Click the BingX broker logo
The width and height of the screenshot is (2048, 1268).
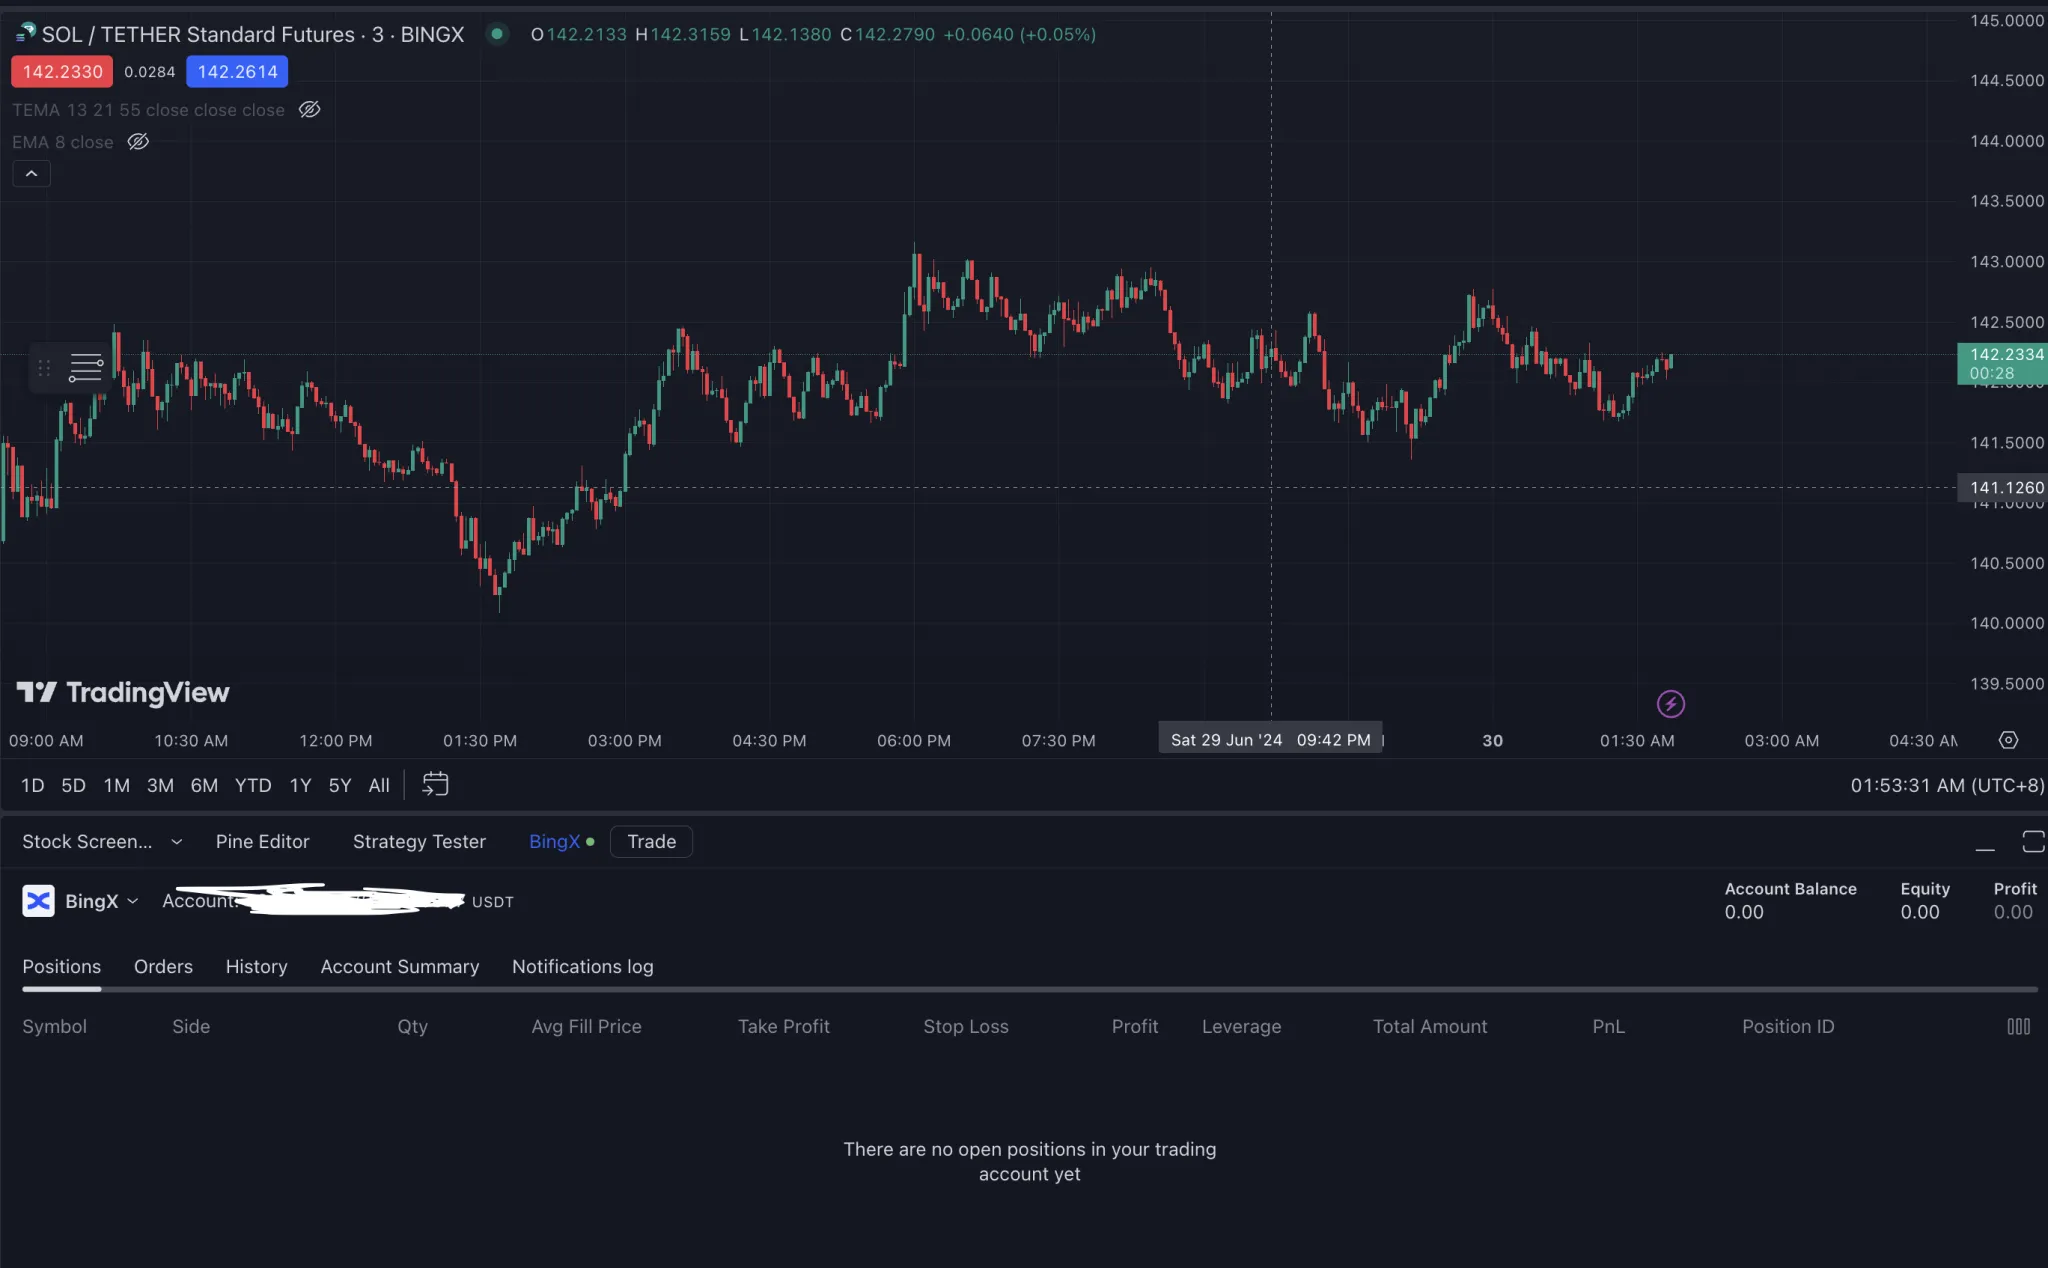pos(38,901)
